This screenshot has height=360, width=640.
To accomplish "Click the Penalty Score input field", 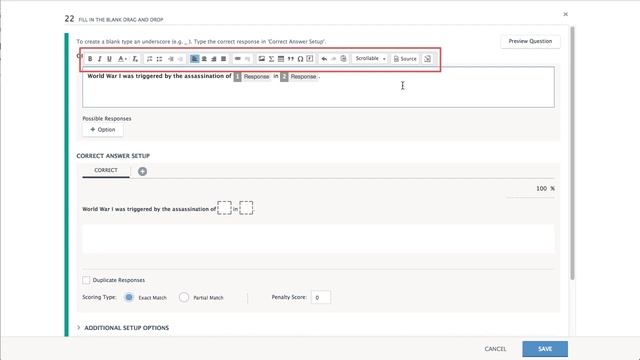I will (x=321, y=297).
